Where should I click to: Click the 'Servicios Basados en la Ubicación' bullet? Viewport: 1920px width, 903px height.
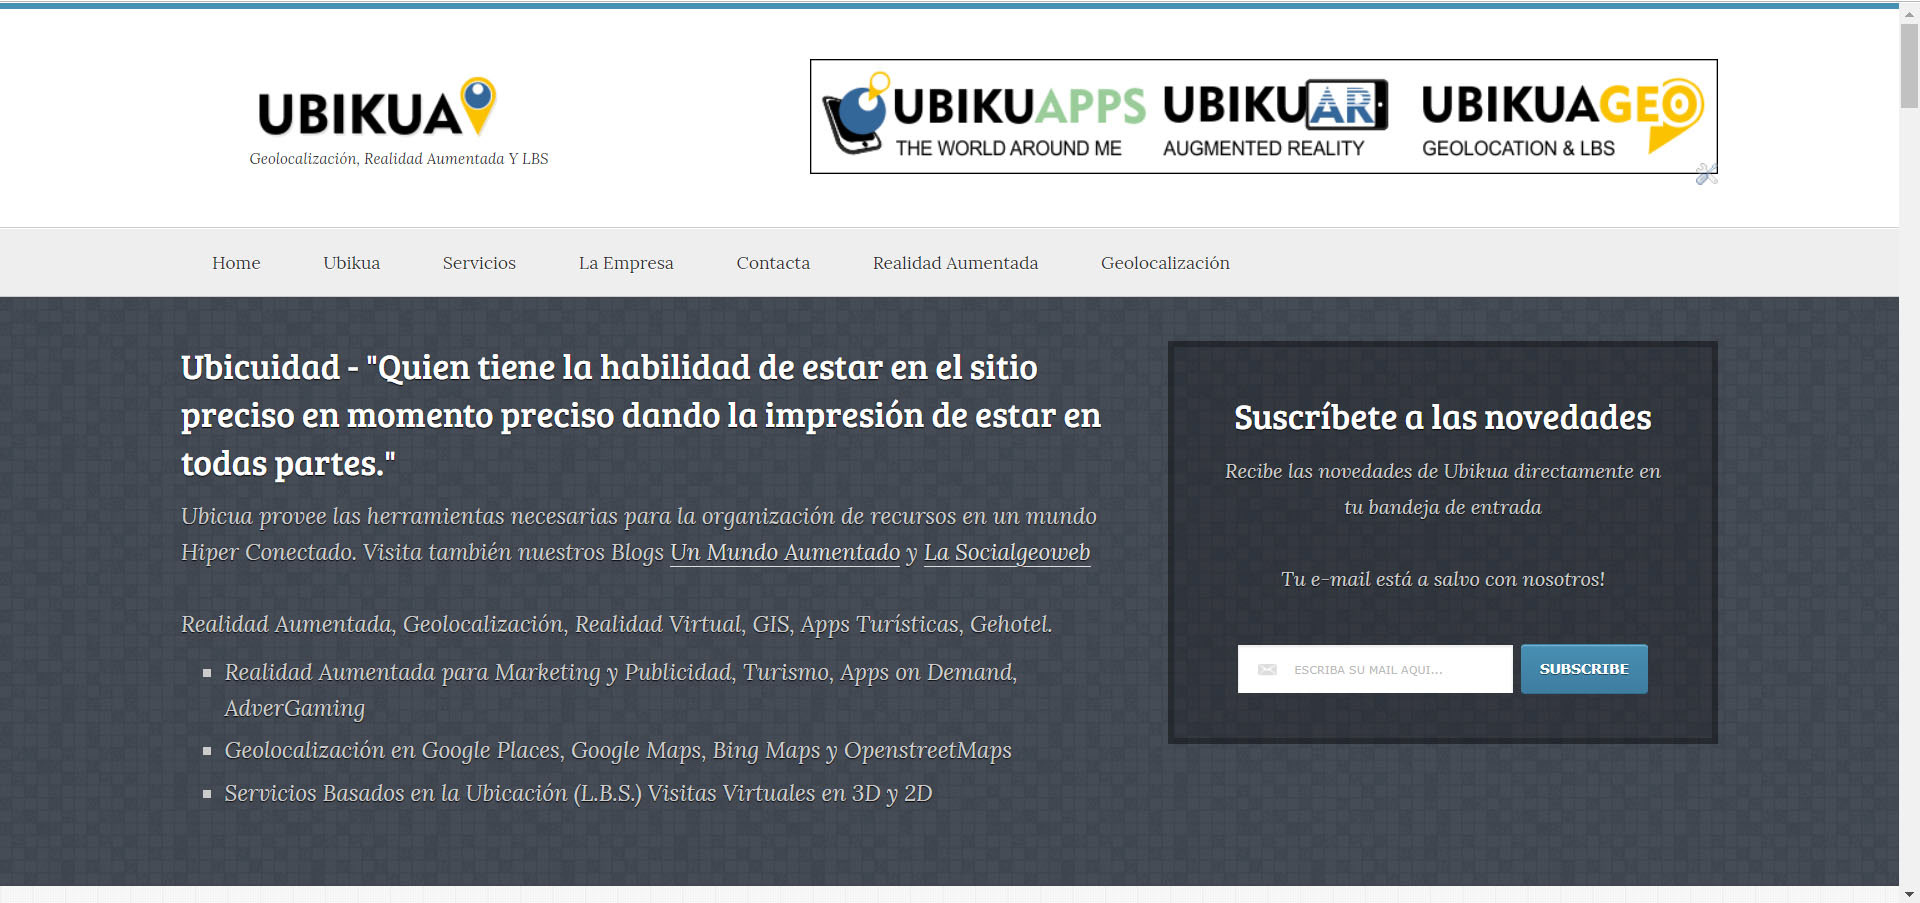(578, 793)
